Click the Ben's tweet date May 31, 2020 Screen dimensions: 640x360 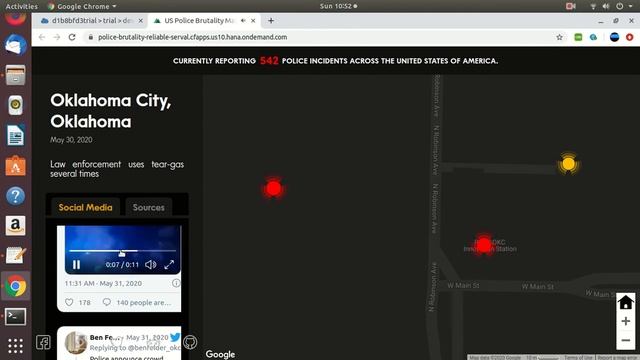pyautogui.click(x=147, y=337)
